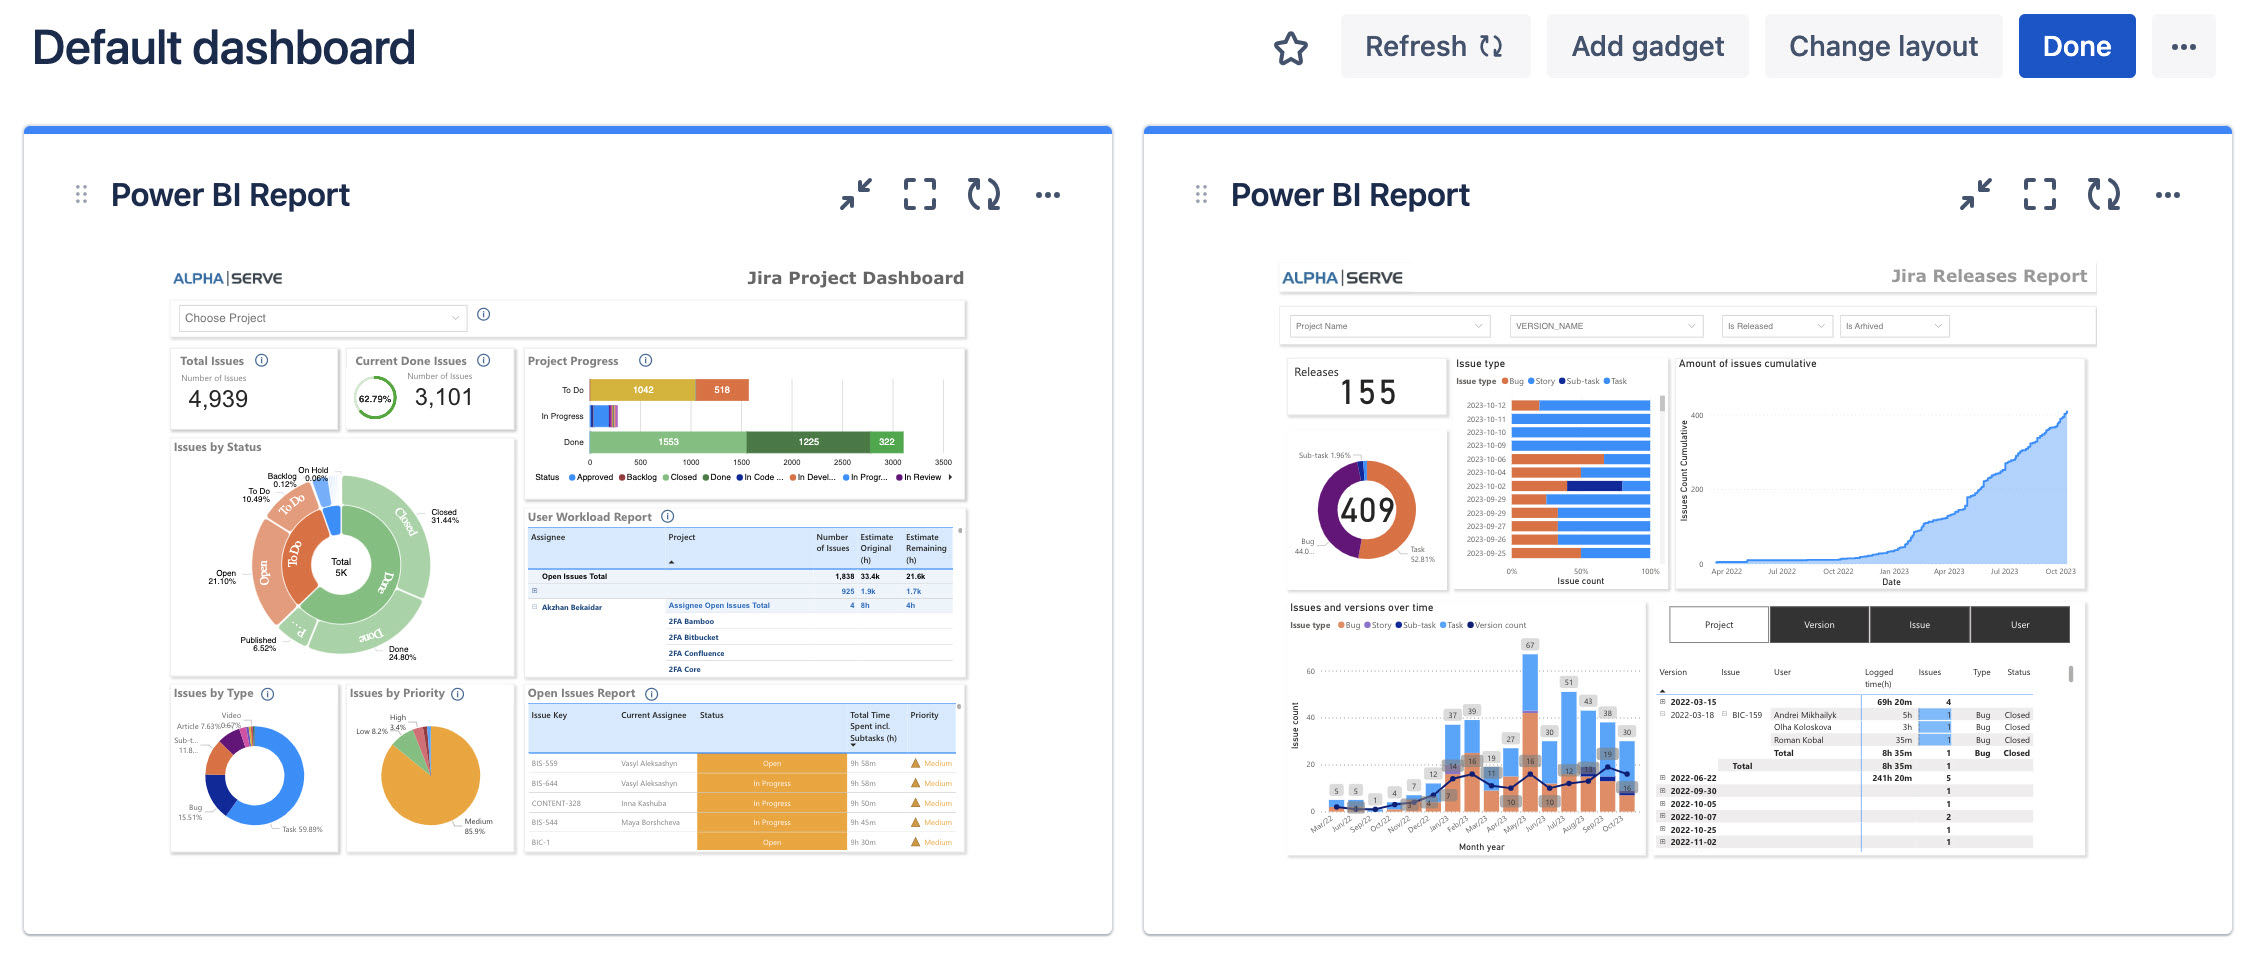Open dashboard more actions menu
The height and width of the screenshot is (958, 2244).
tap(2183, 47)
